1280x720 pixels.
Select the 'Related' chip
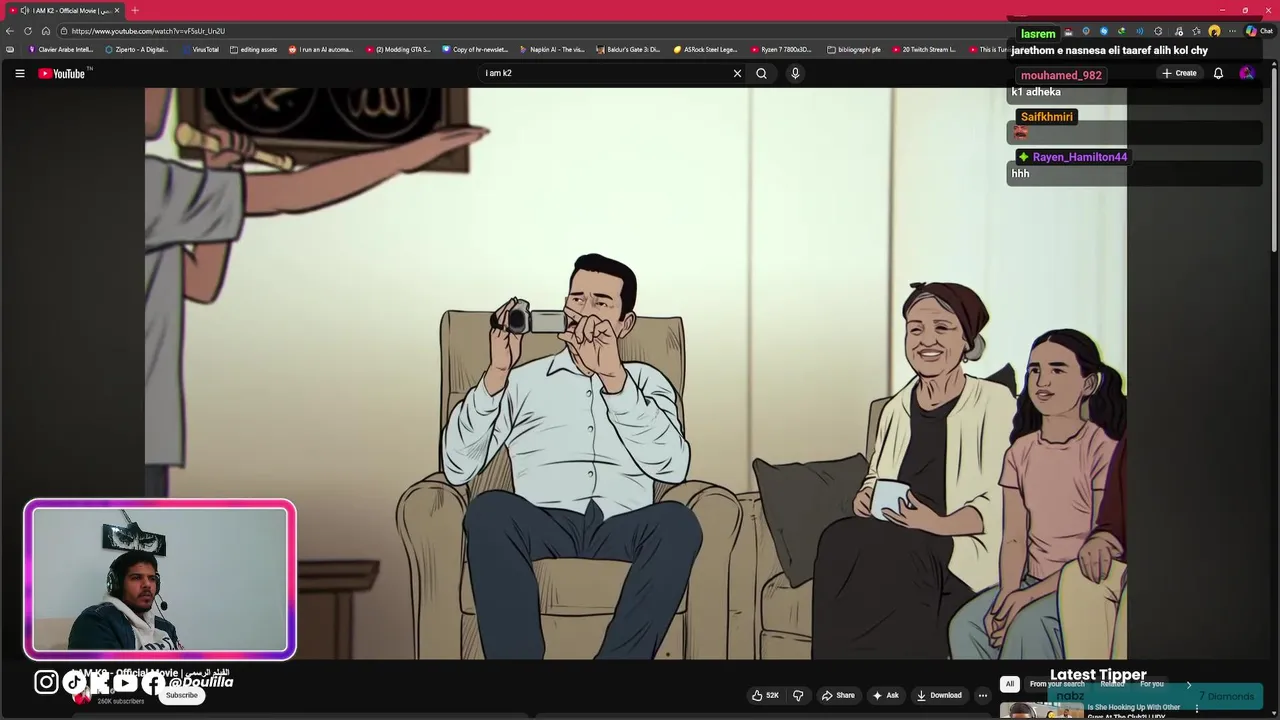pos(1112,684)
